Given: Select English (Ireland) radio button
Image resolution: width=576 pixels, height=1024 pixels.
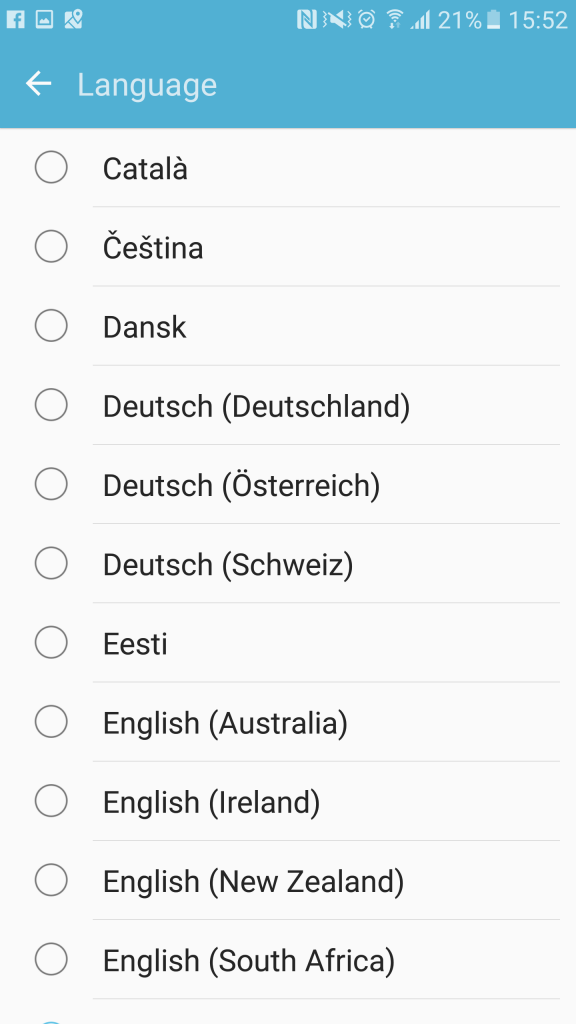Looking at the screenshot, I should [x=51, y=801].
